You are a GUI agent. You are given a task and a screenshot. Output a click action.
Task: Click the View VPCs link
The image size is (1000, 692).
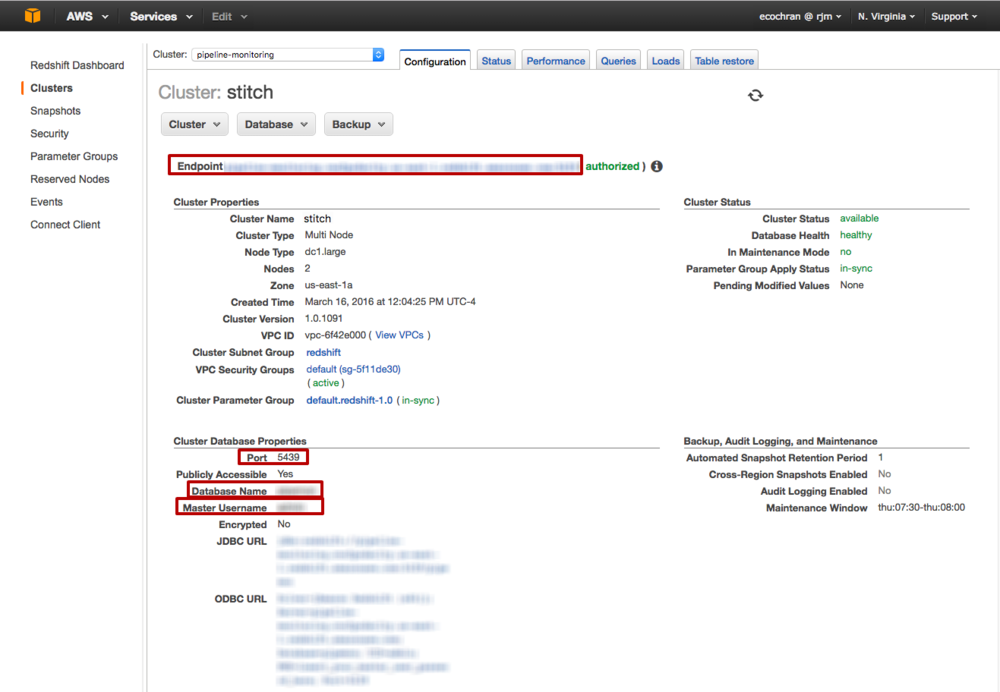click(399, 335)
